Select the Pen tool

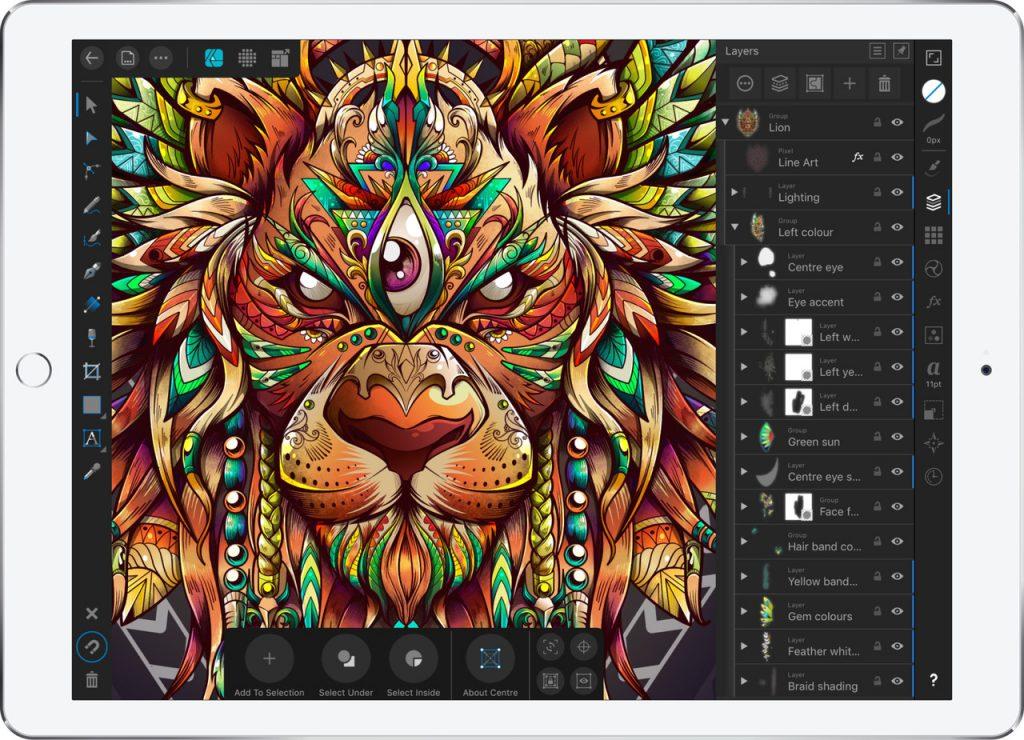[92, 272]
